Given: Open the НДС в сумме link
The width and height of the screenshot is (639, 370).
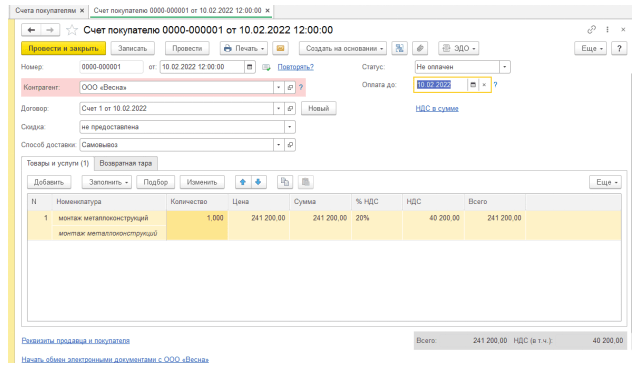Looking at the screenshot, I should (x=437, y=108).
